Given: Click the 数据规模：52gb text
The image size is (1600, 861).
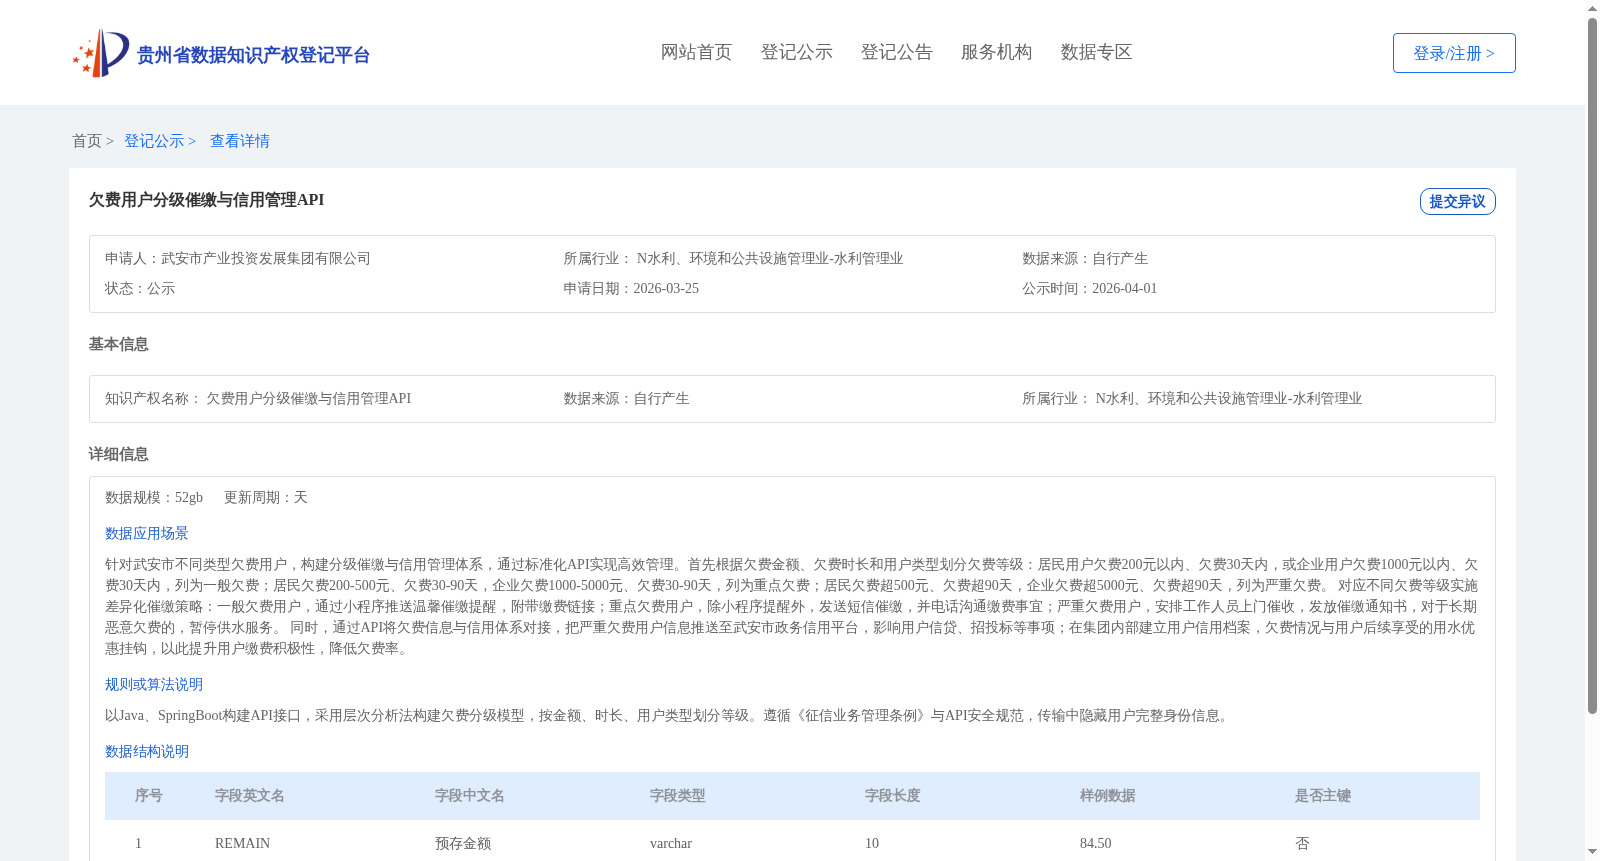Looking at the screenshot, I should [154, 497].
